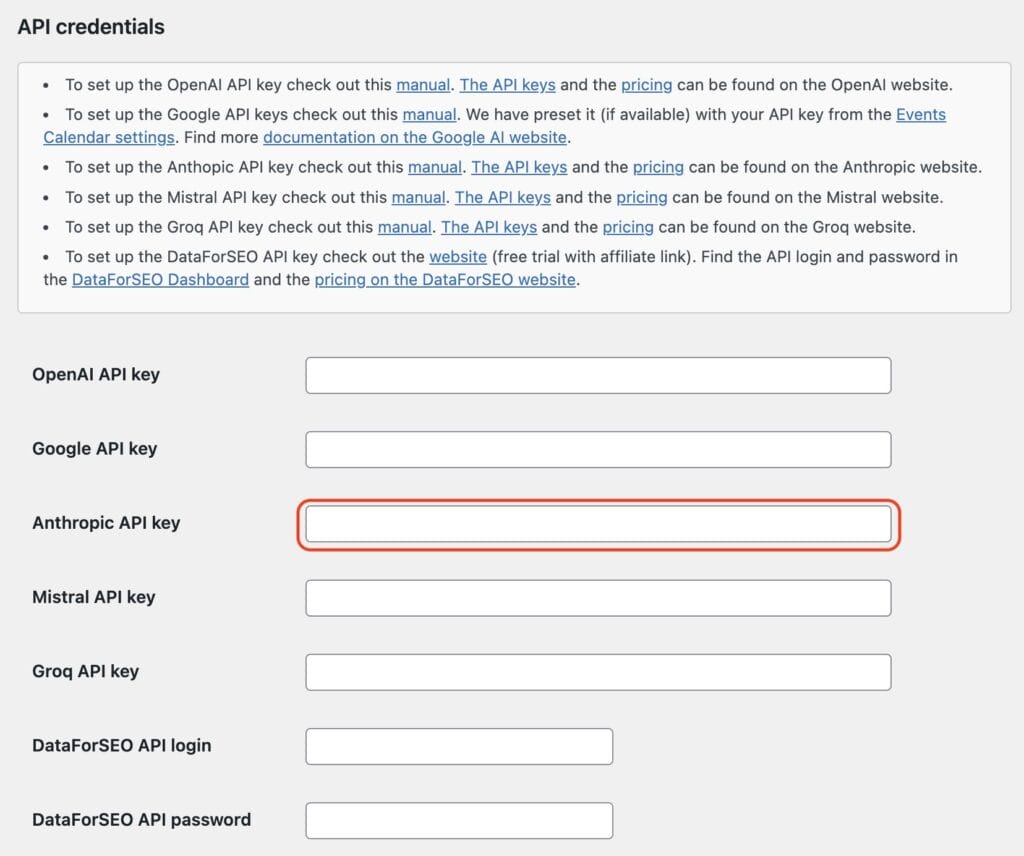Open documentation on the Google AI website
The height and width of the screenshot is (856, 1024).
tap(412, 137)
